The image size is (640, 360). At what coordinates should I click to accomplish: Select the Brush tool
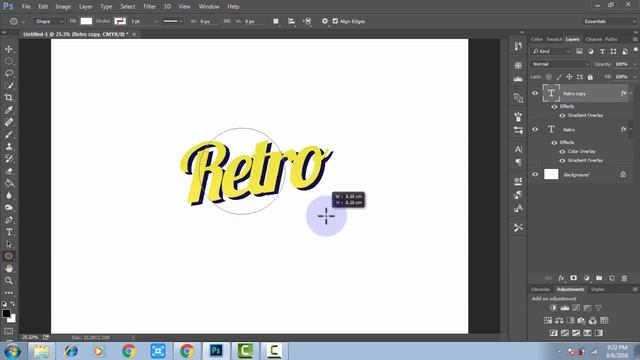pyautogui.click(x=9, y=134)
